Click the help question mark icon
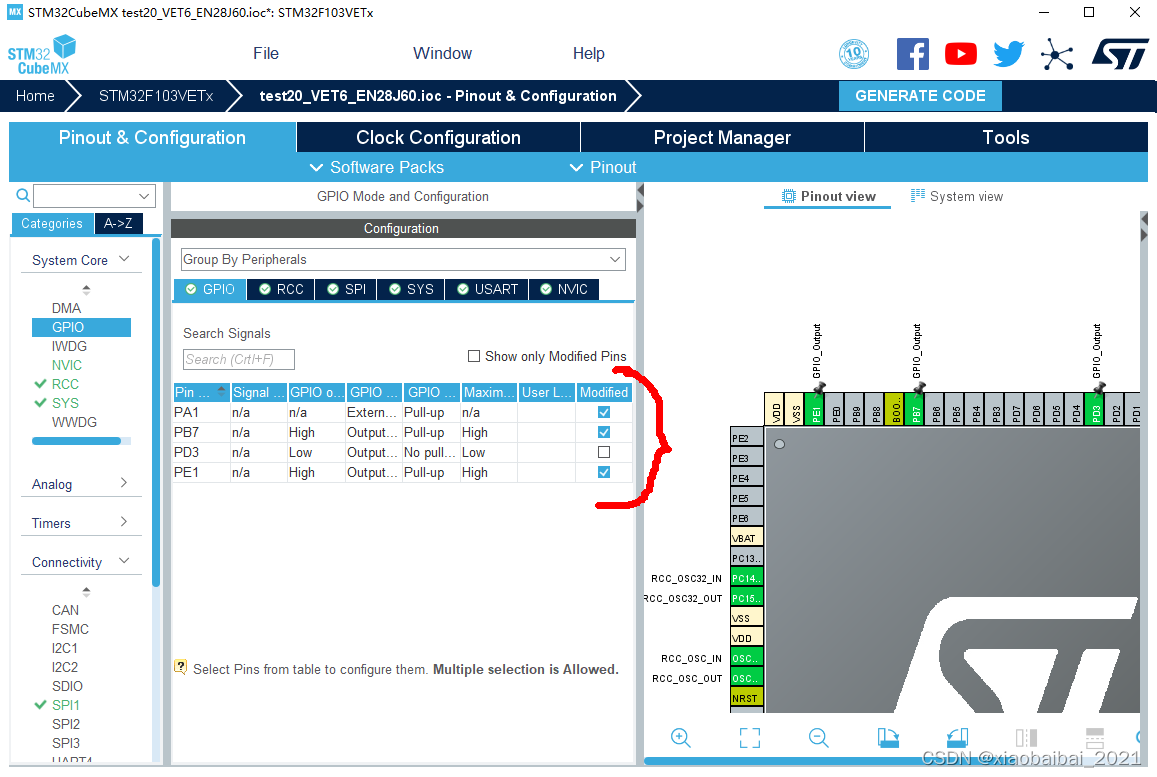 point(180,666)
